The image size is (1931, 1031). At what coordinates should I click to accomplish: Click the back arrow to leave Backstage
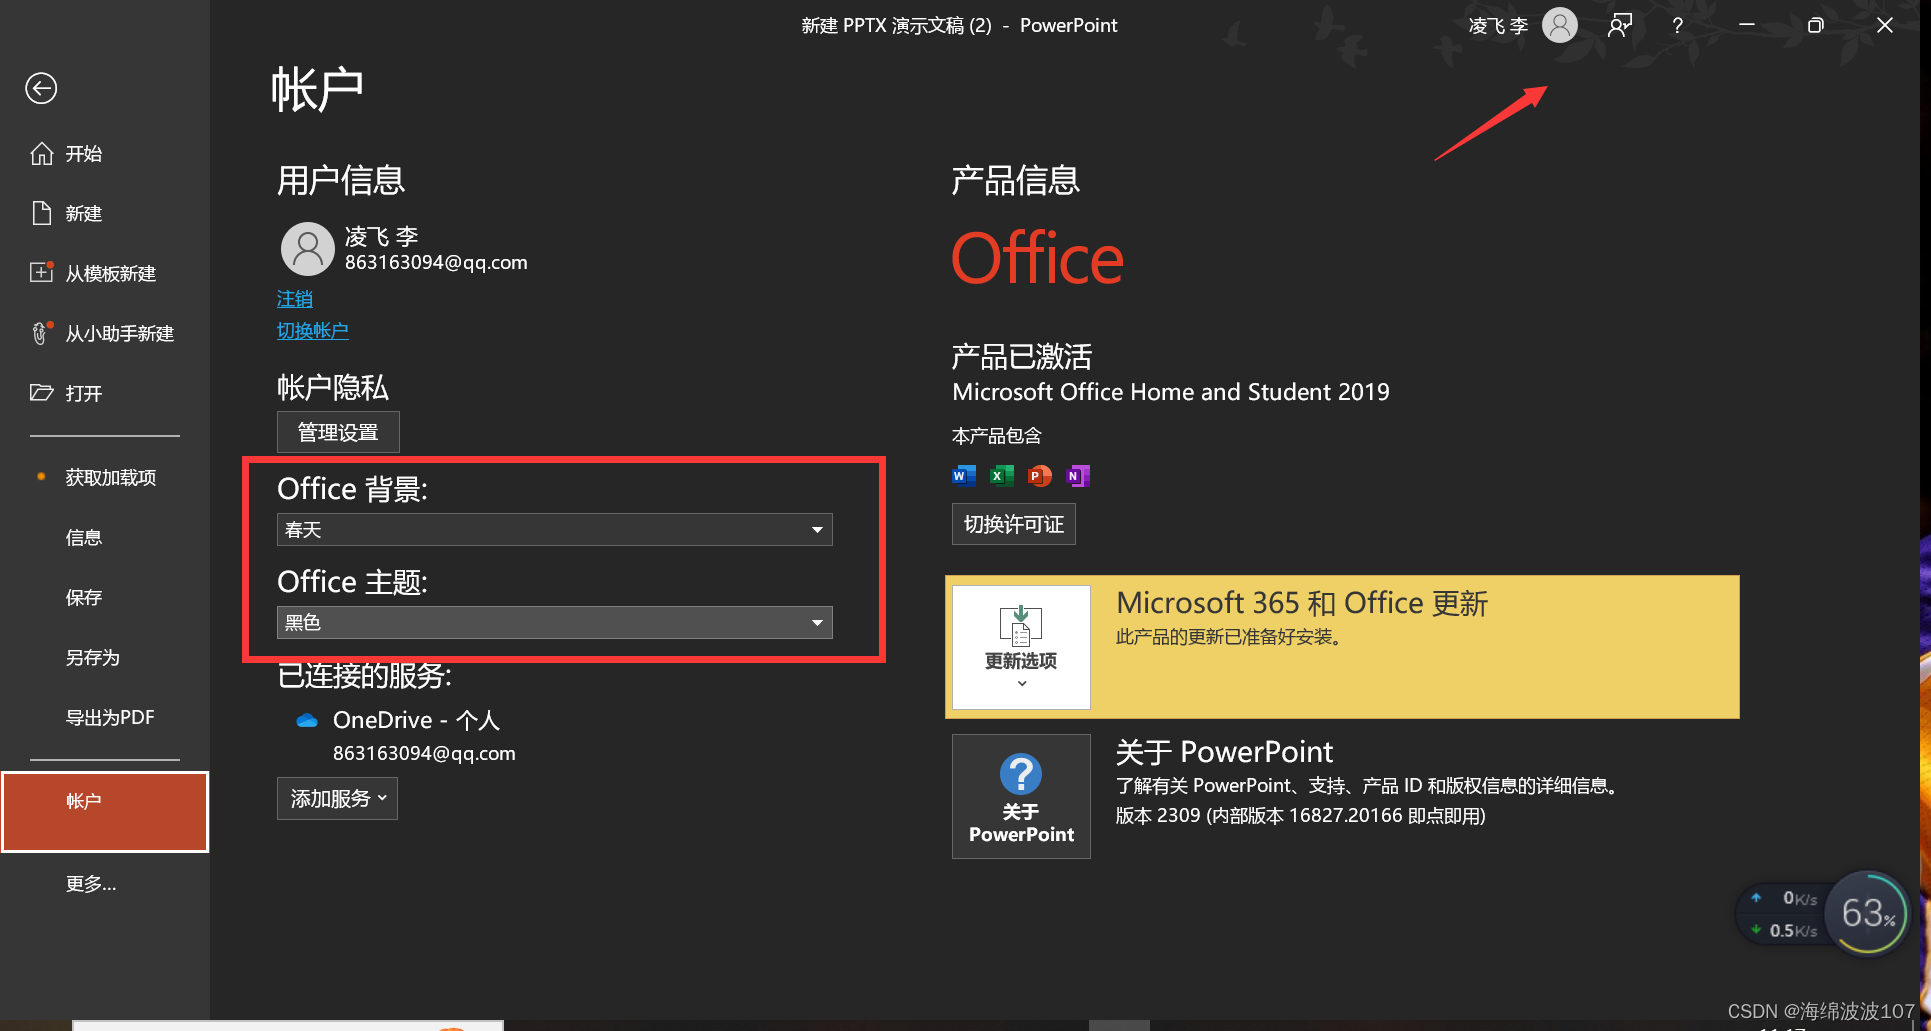coord(41,88)
